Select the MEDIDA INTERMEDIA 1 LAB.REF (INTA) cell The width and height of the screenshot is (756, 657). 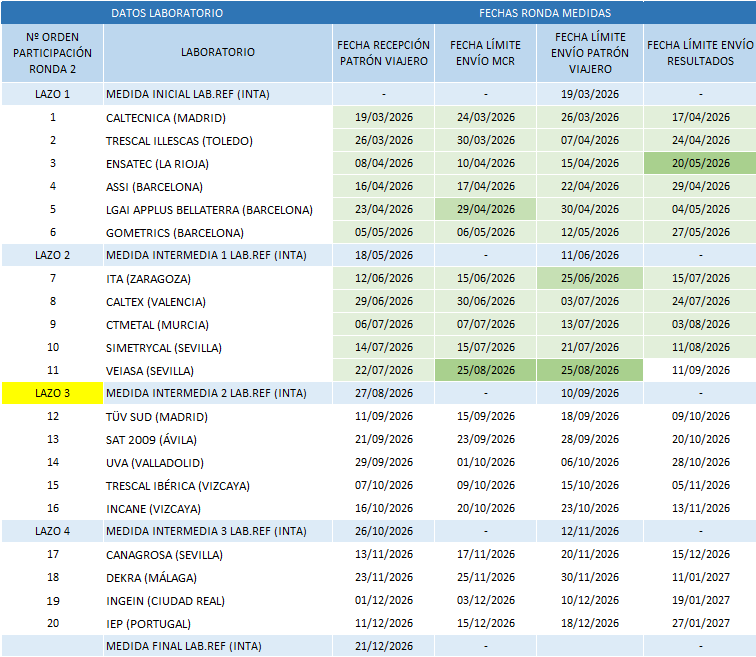[x=218, y=255]
